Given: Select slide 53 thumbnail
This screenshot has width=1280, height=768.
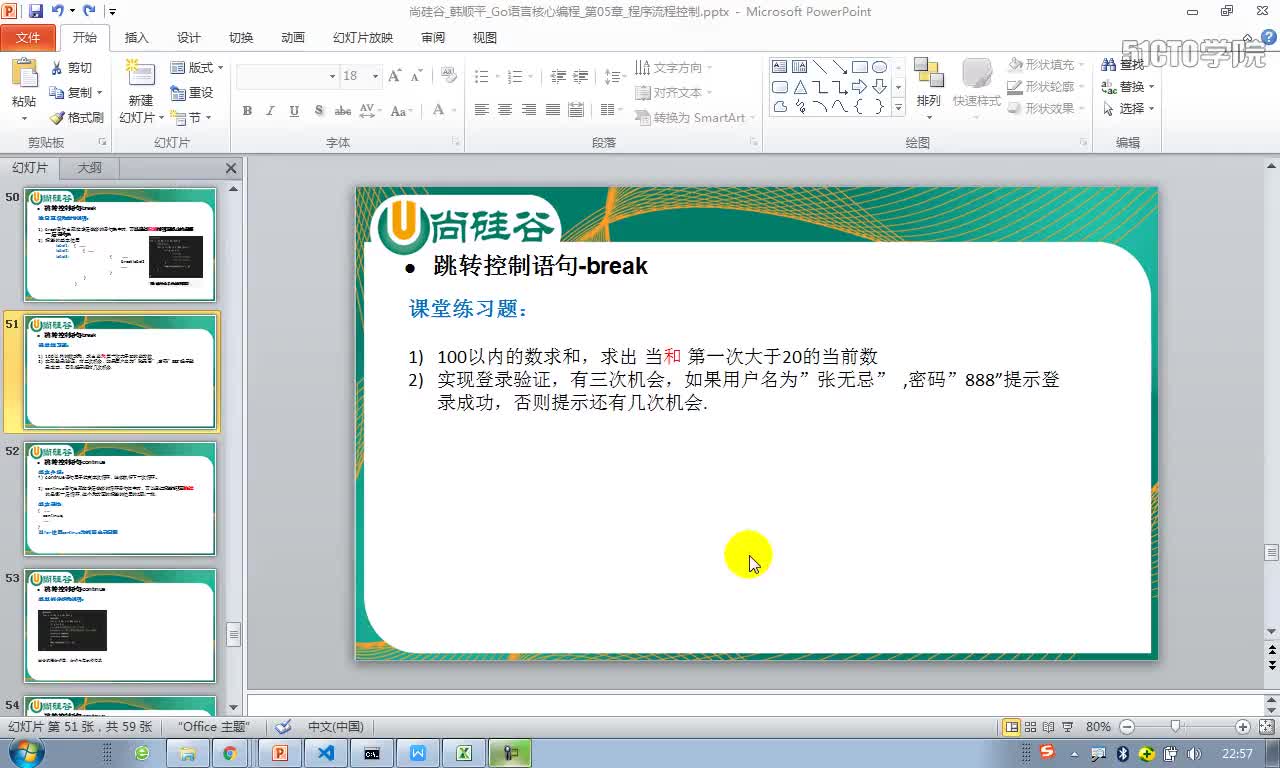Looking at the screenshot, I should (120, 626).
